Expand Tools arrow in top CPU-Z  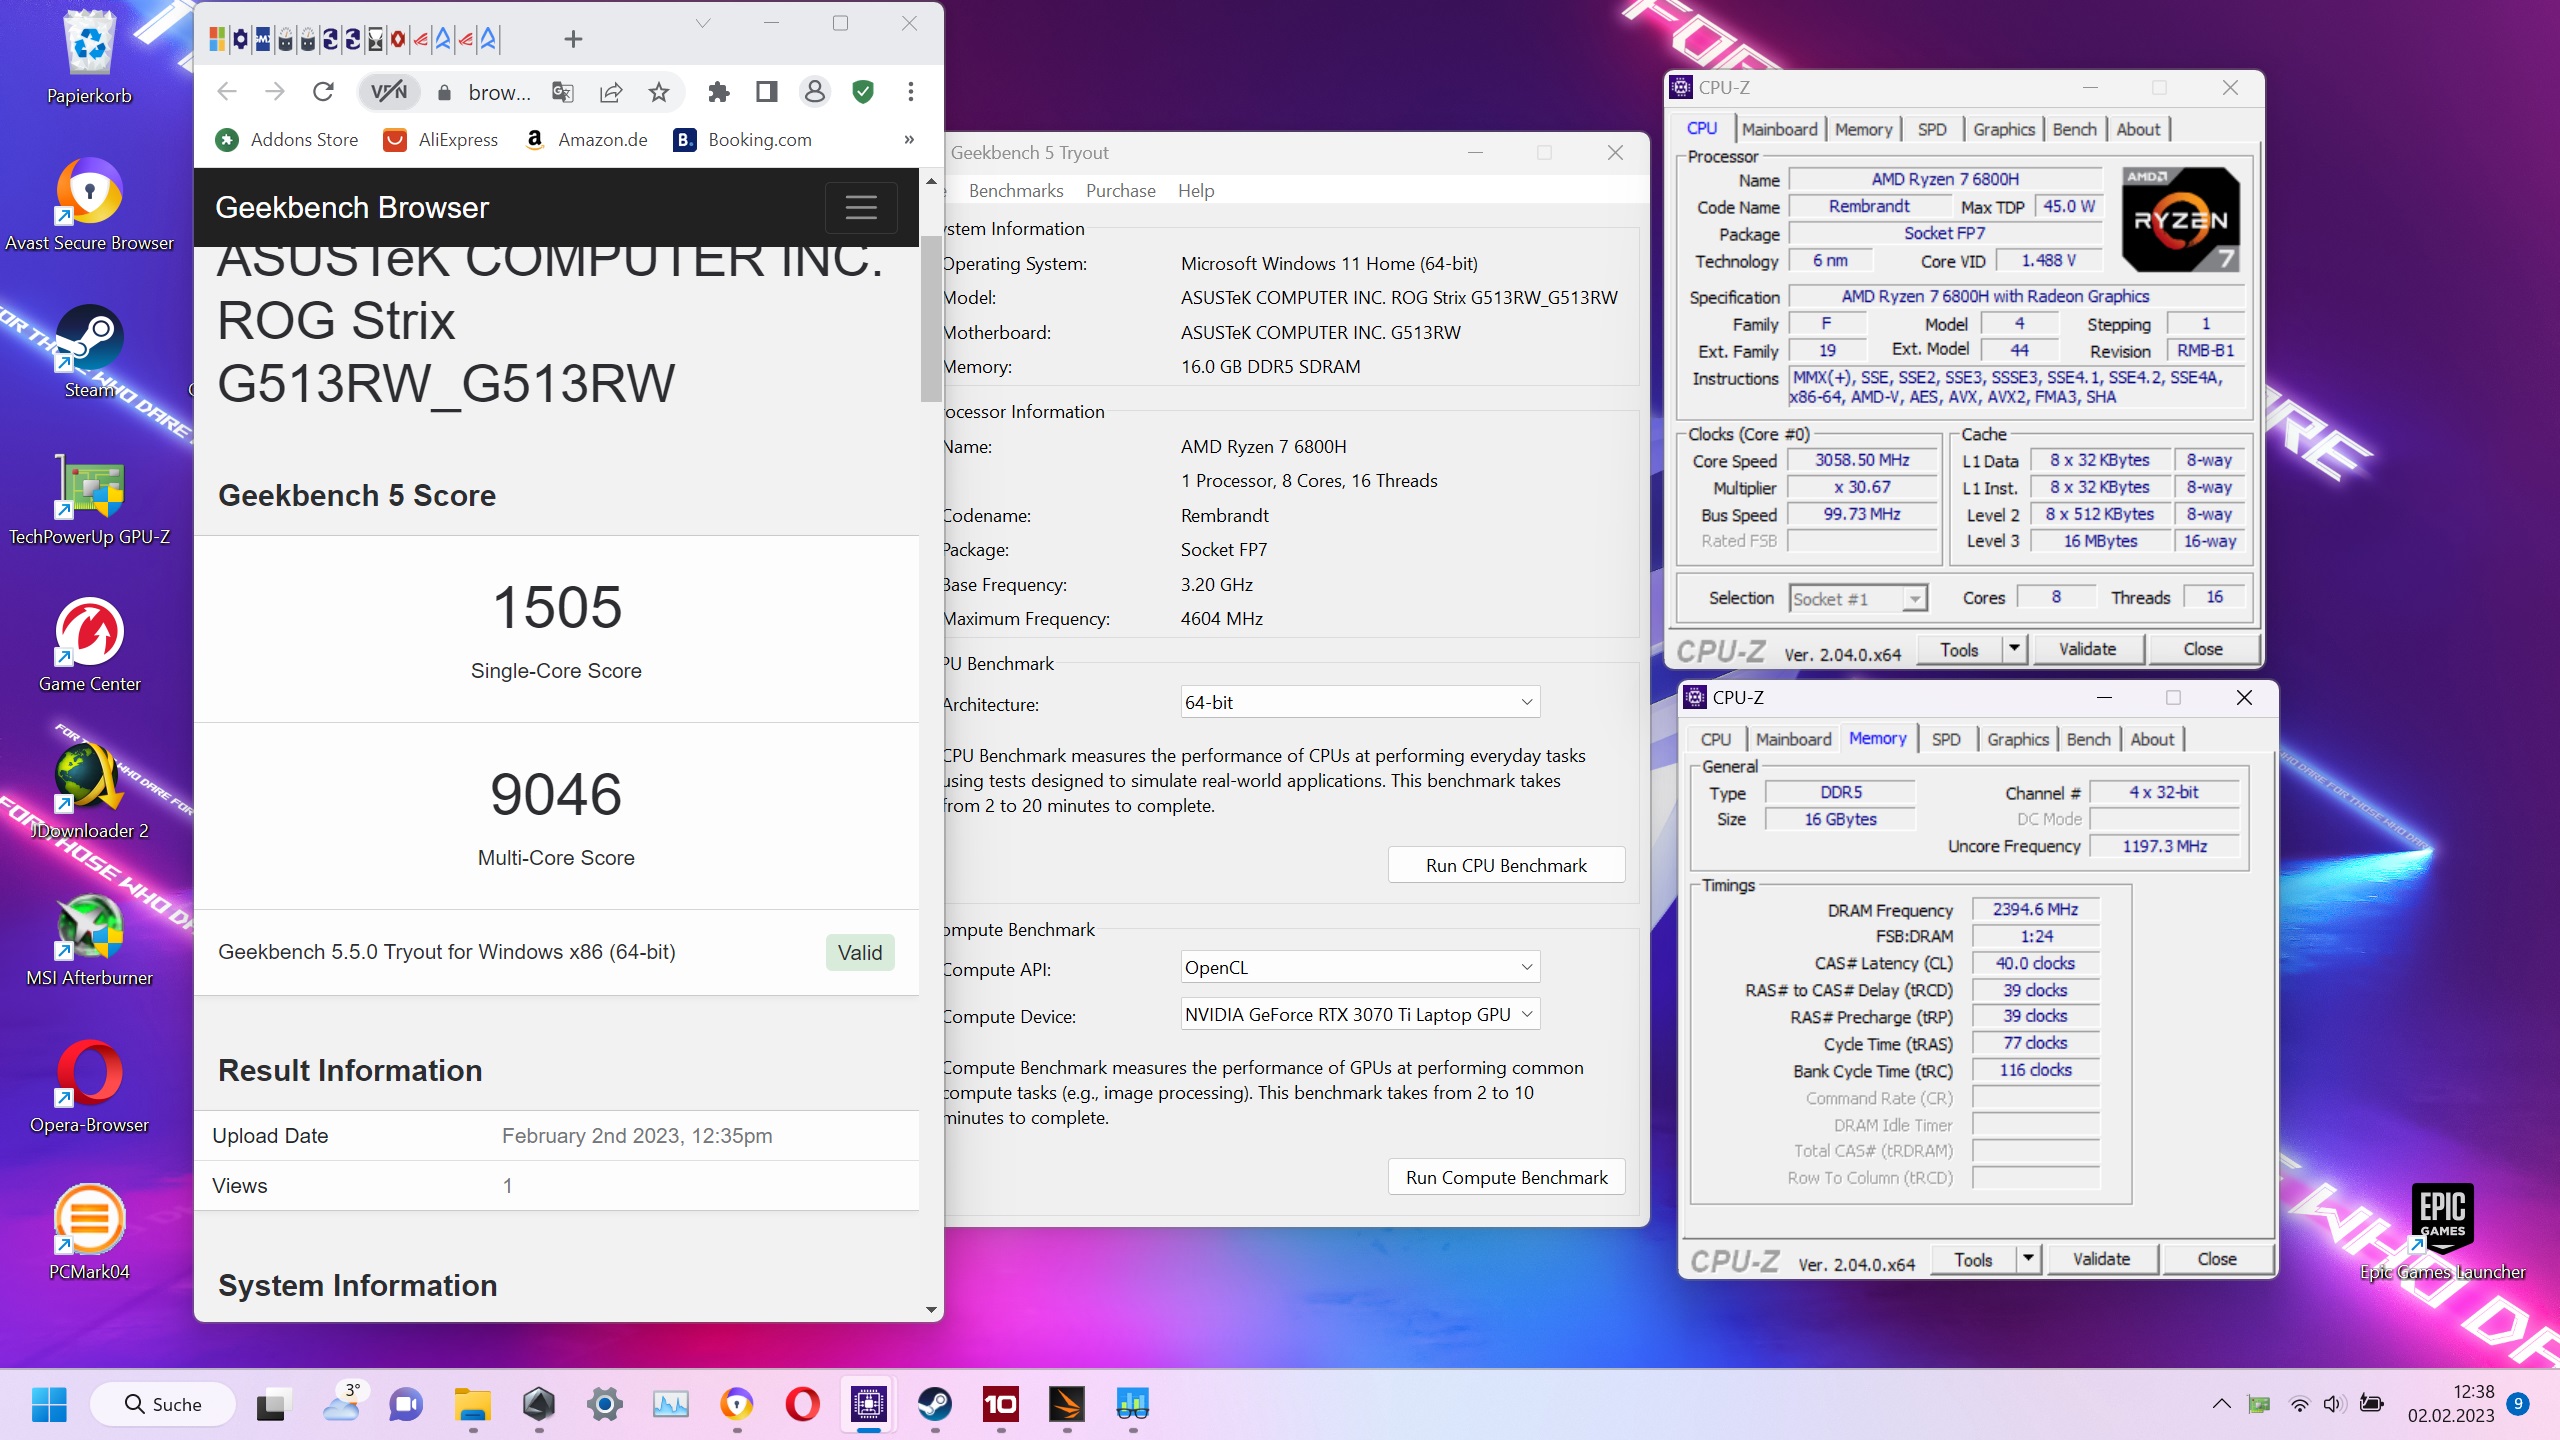(2014, 650)
